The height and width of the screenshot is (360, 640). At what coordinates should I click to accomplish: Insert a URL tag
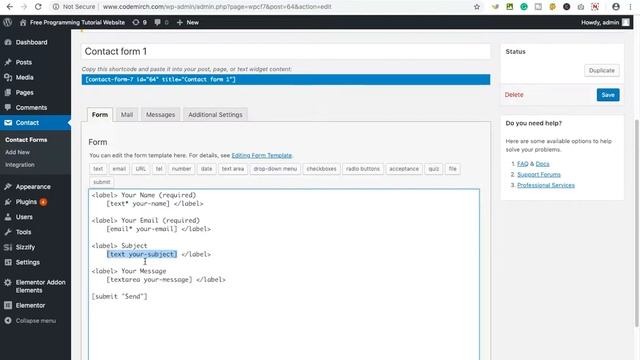141,169
